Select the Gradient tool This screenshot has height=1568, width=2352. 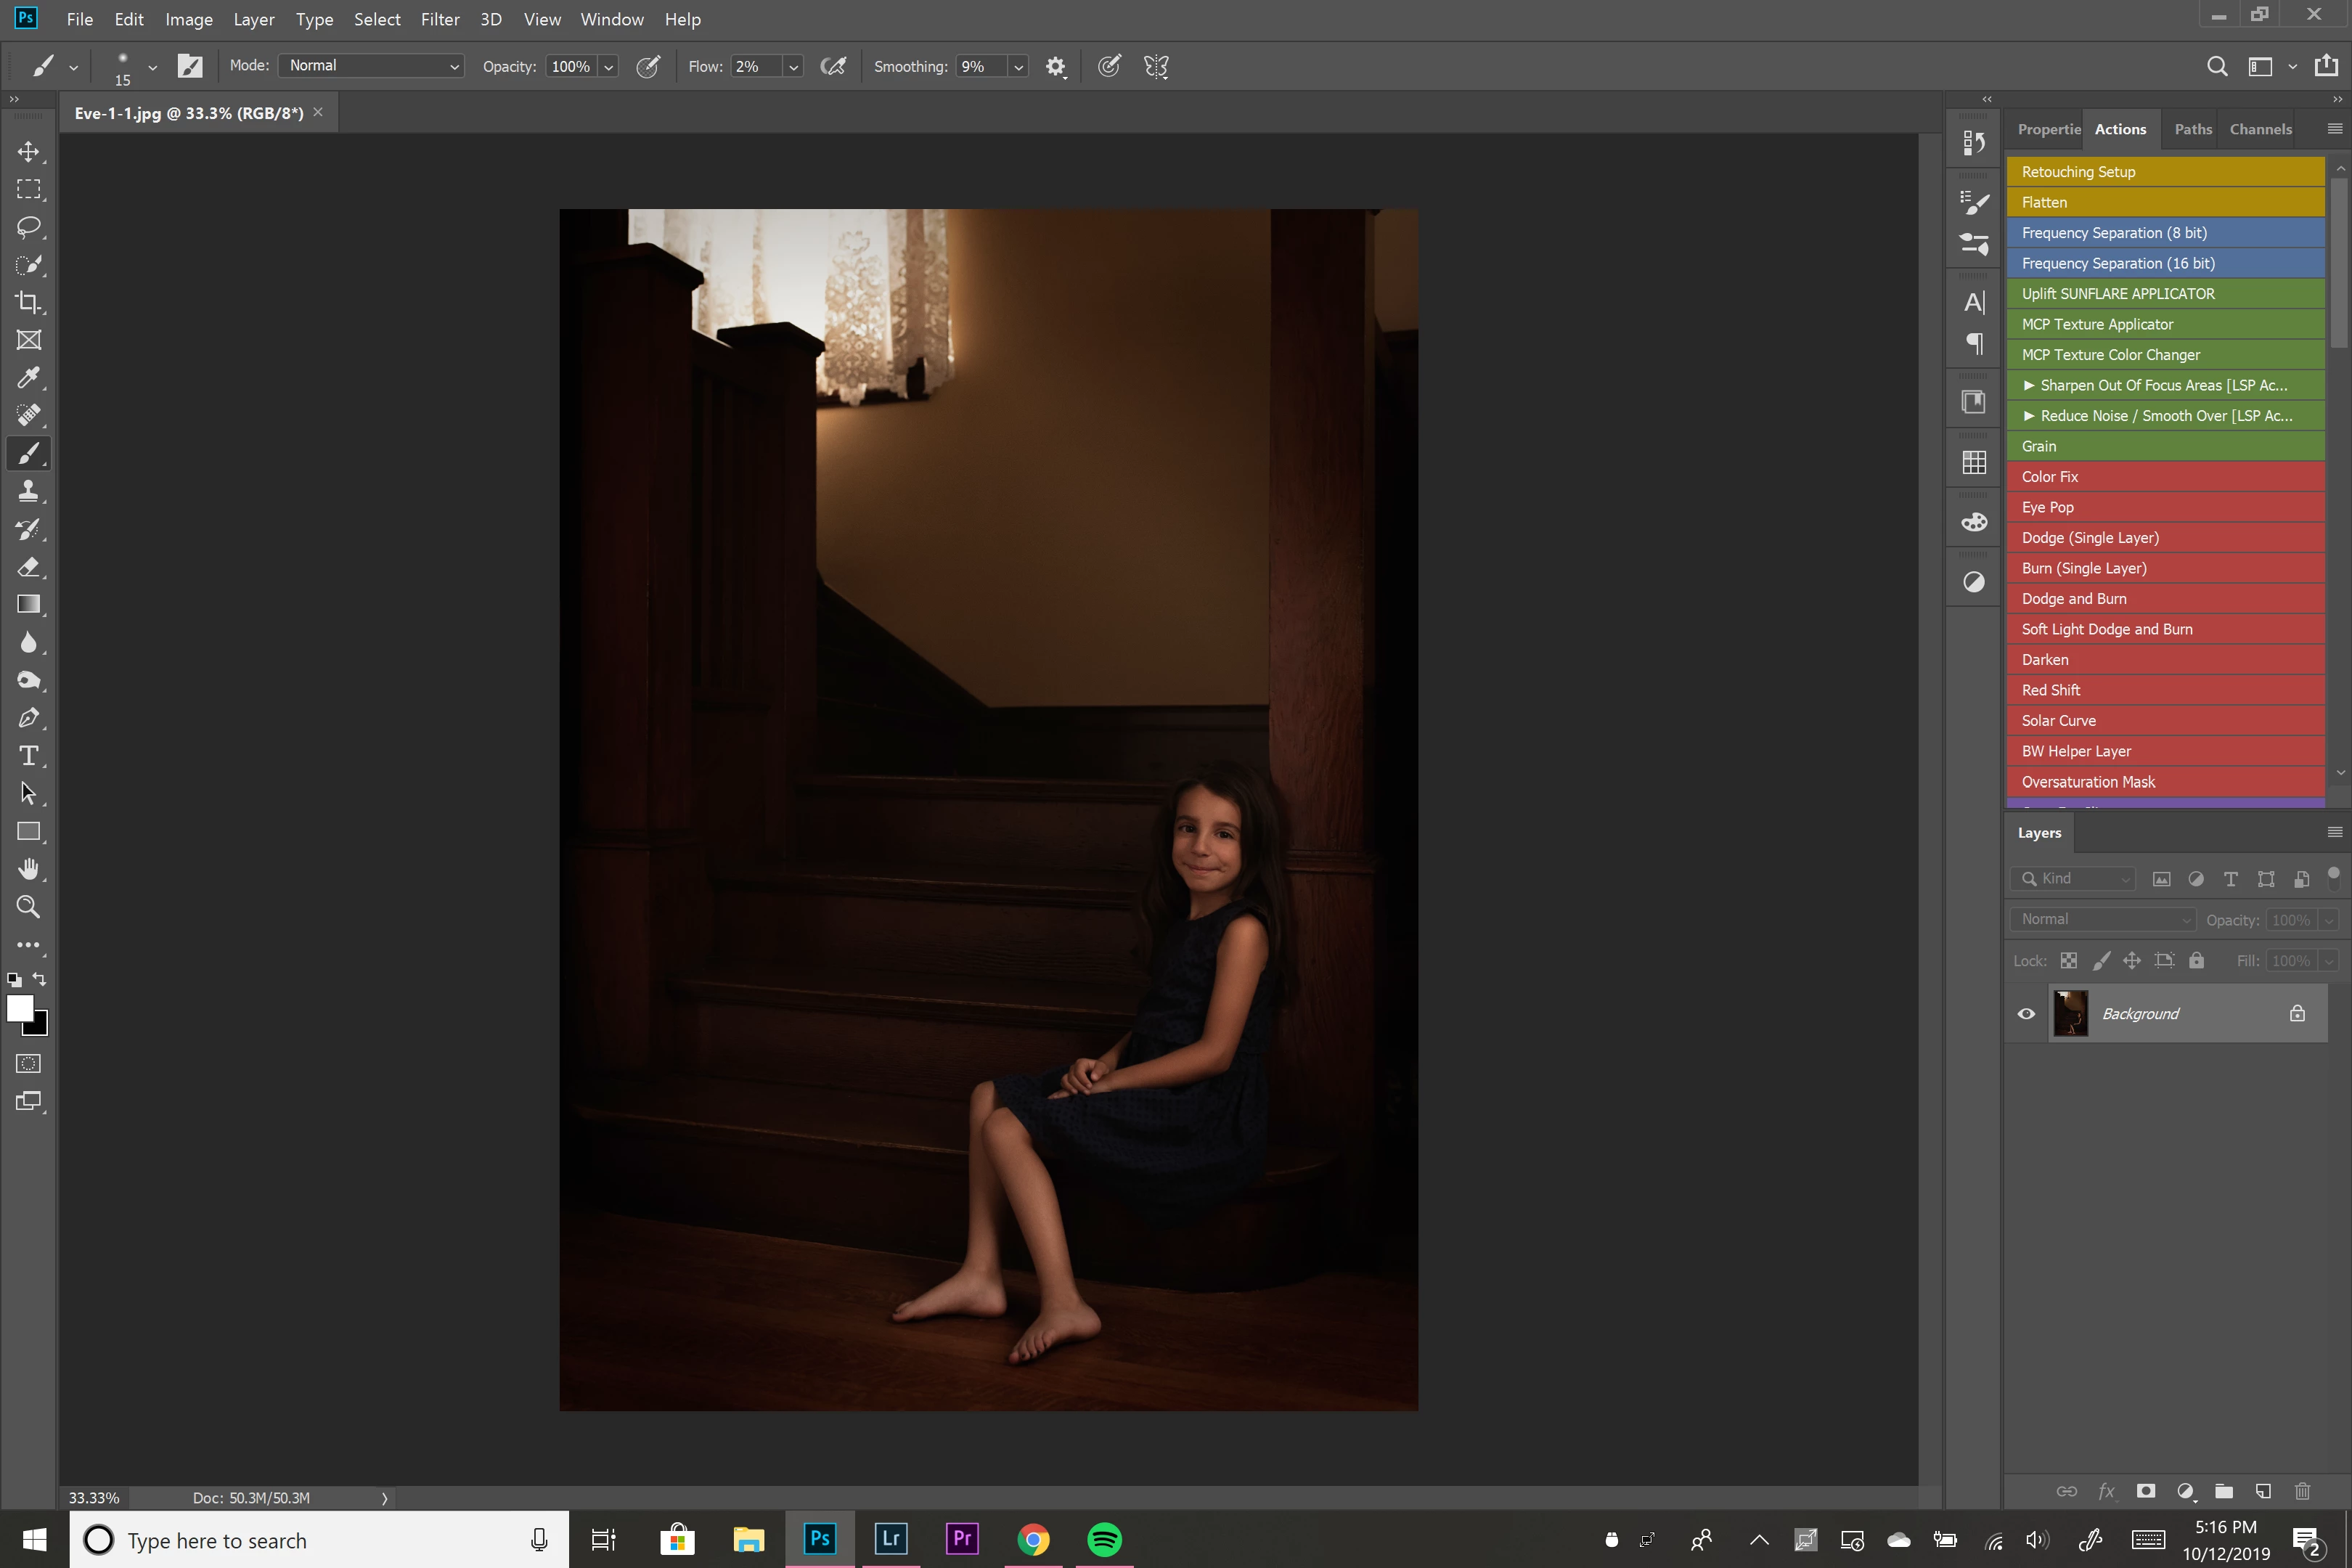[x=28, y=604]
